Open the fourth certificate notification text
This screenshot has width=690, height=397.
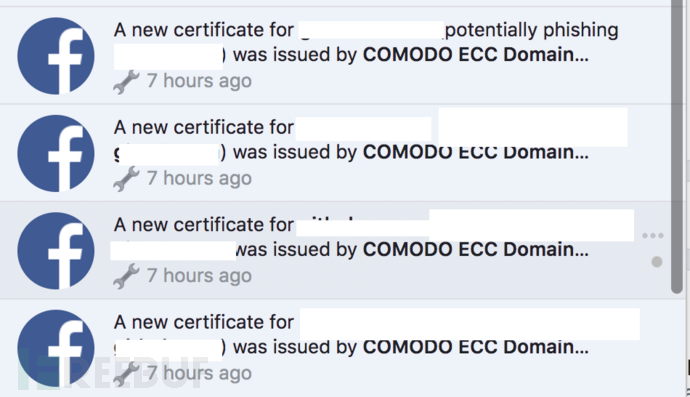click(x=351, y=334)
